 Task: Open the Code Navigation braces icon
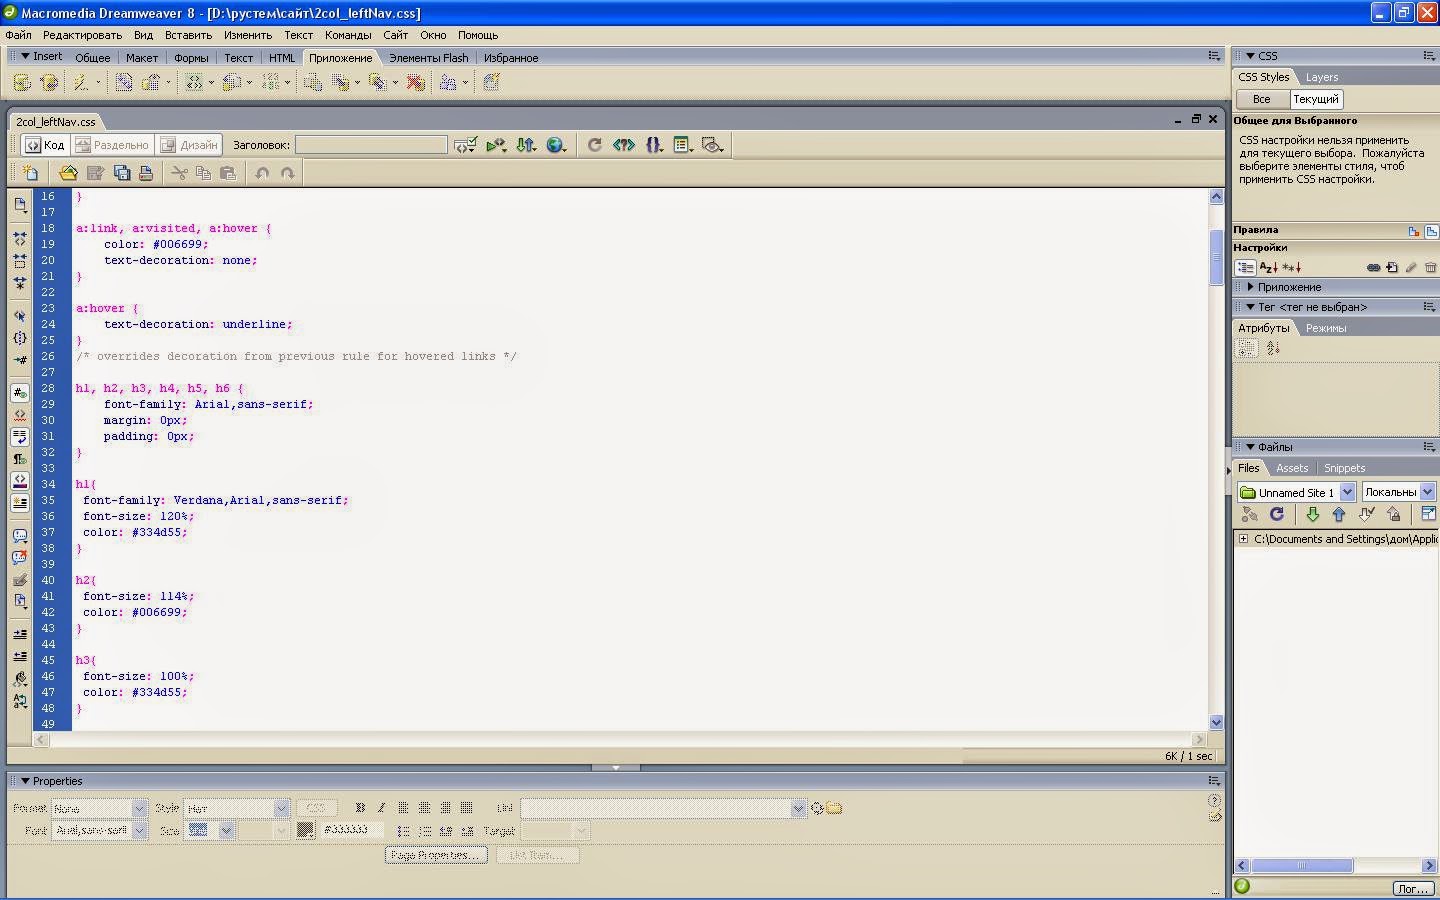coord(654,145)
